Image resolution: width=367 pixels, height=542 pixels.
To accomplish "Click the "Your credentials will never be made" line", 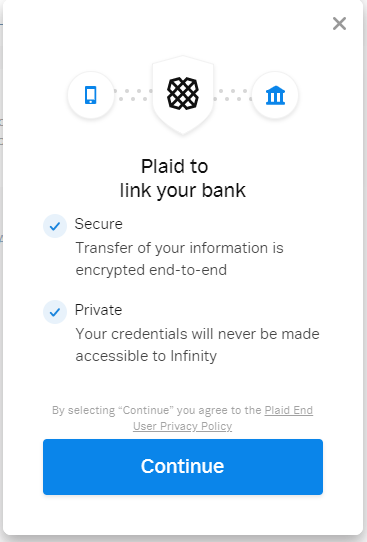I will click(x=197, y=334).
